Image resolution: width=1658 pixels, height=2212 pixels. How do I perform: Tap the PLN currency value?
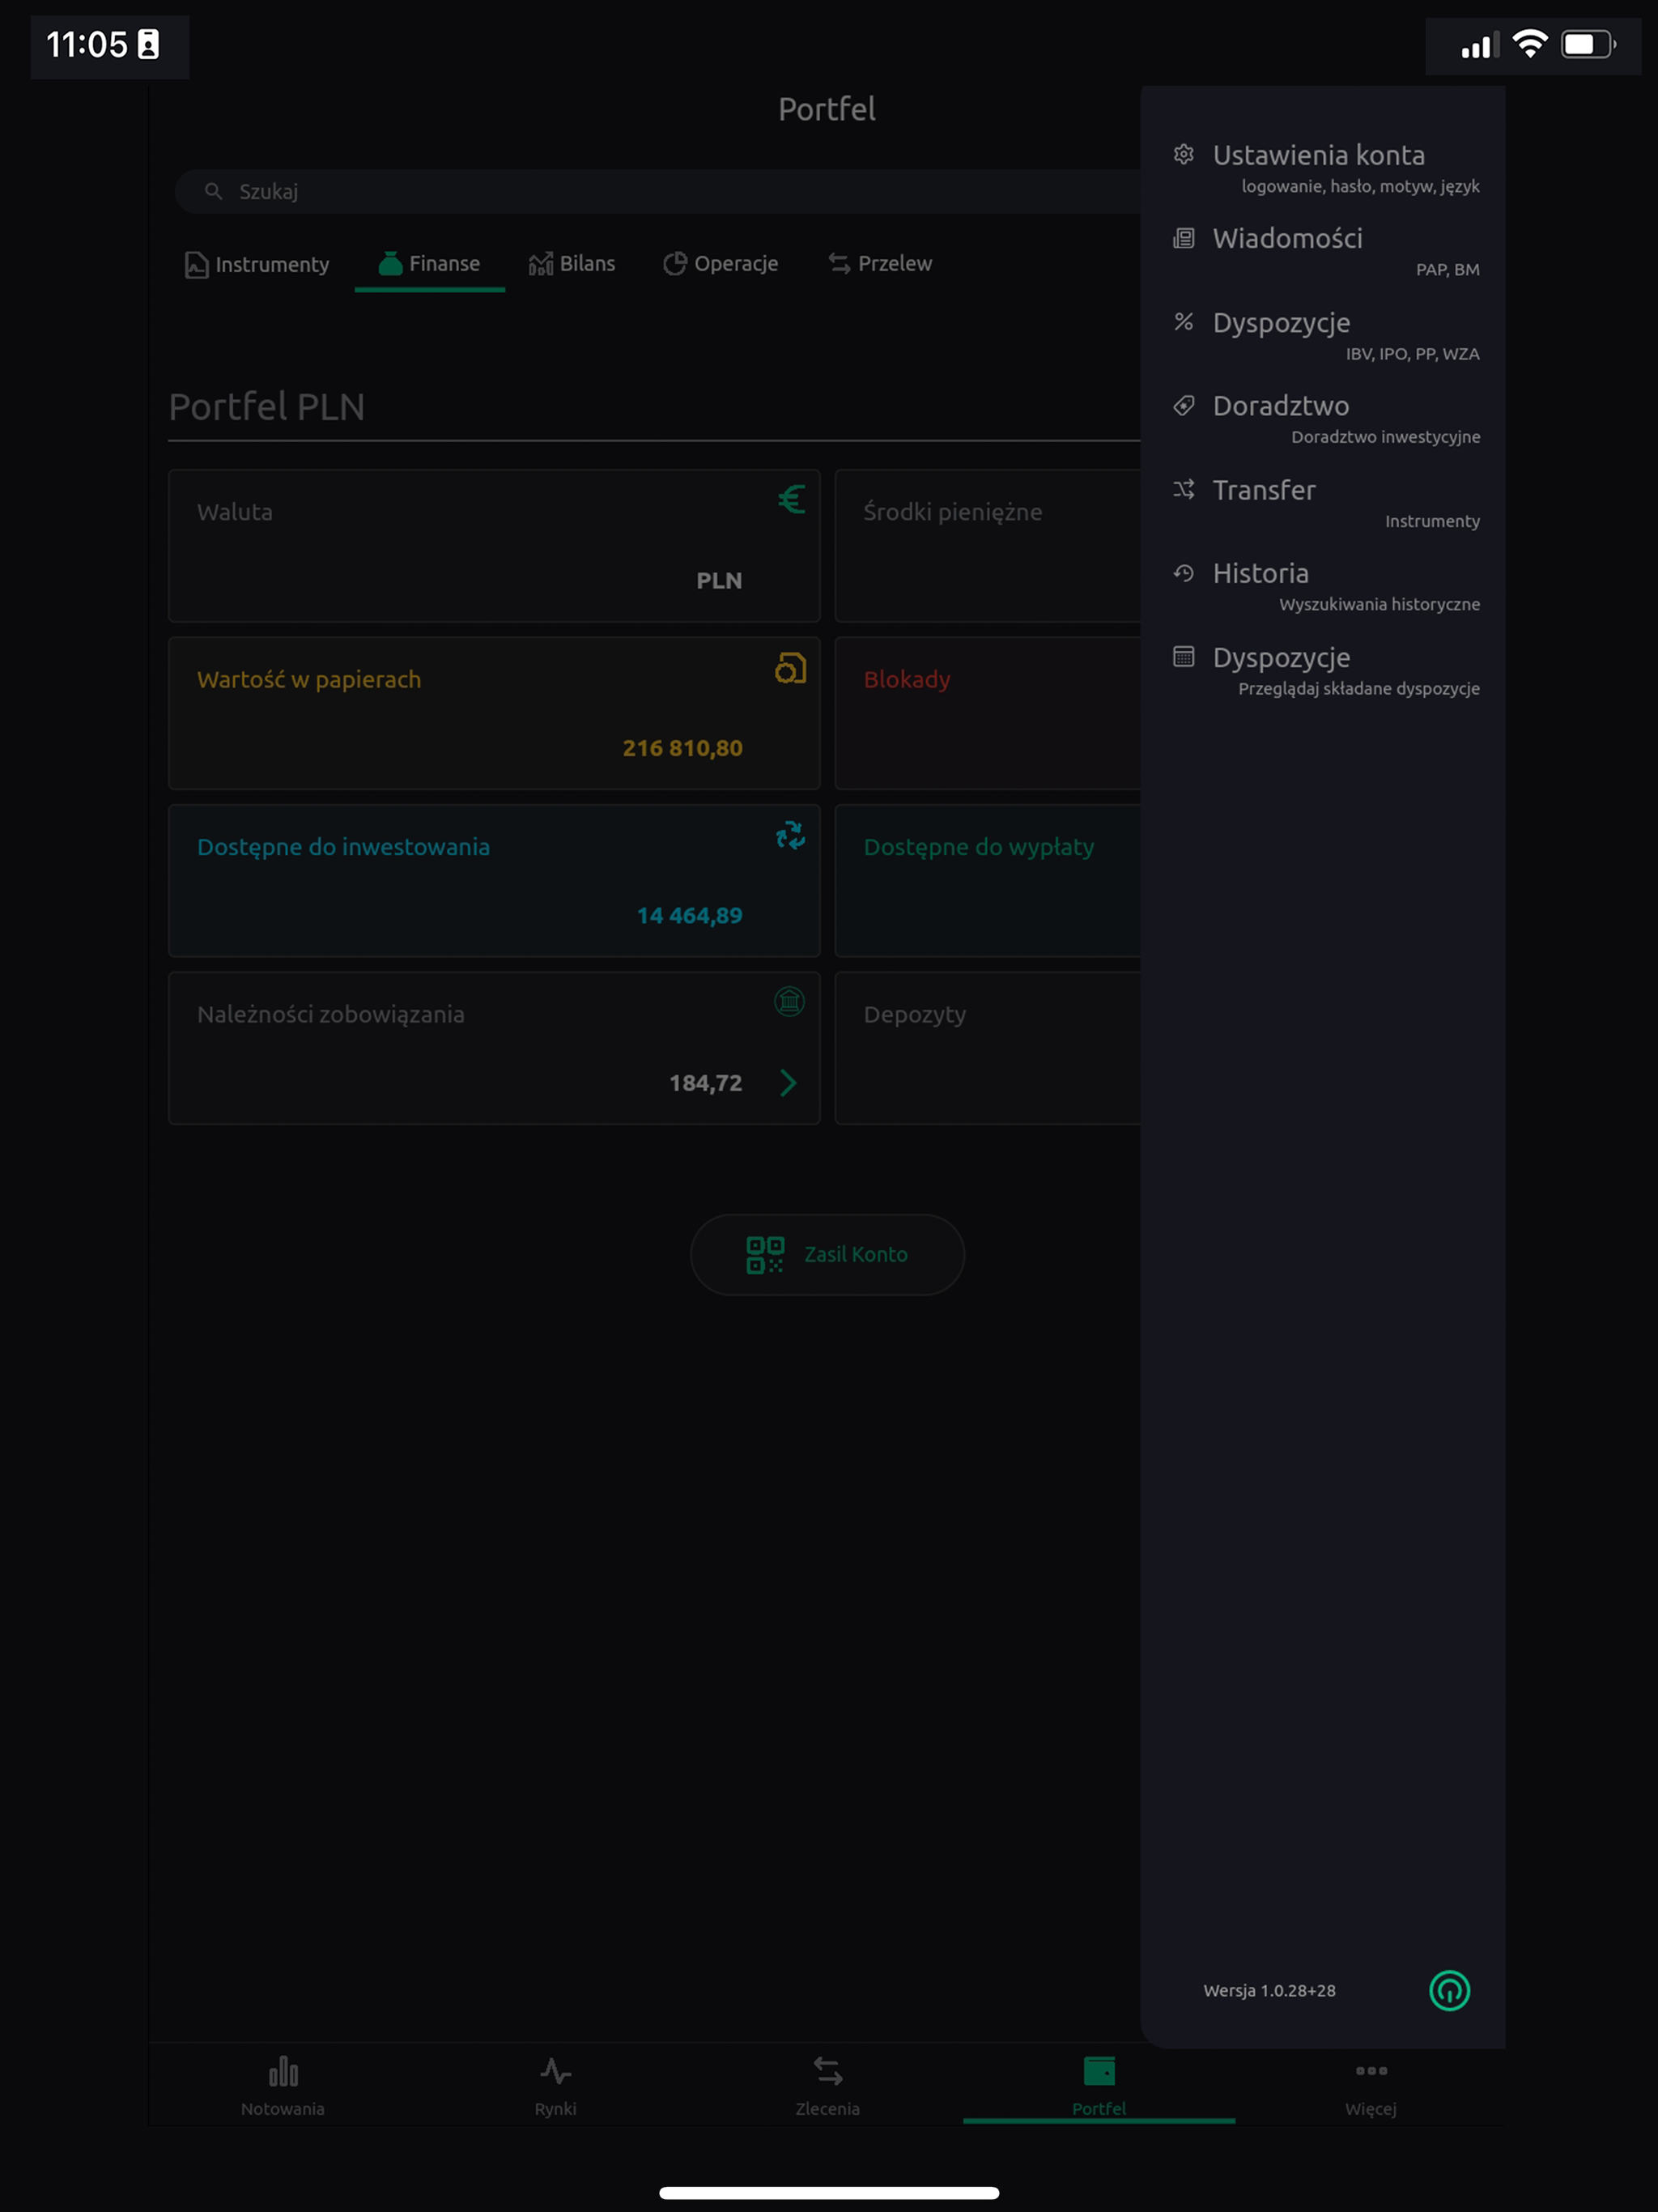click(x=719, y=580)
